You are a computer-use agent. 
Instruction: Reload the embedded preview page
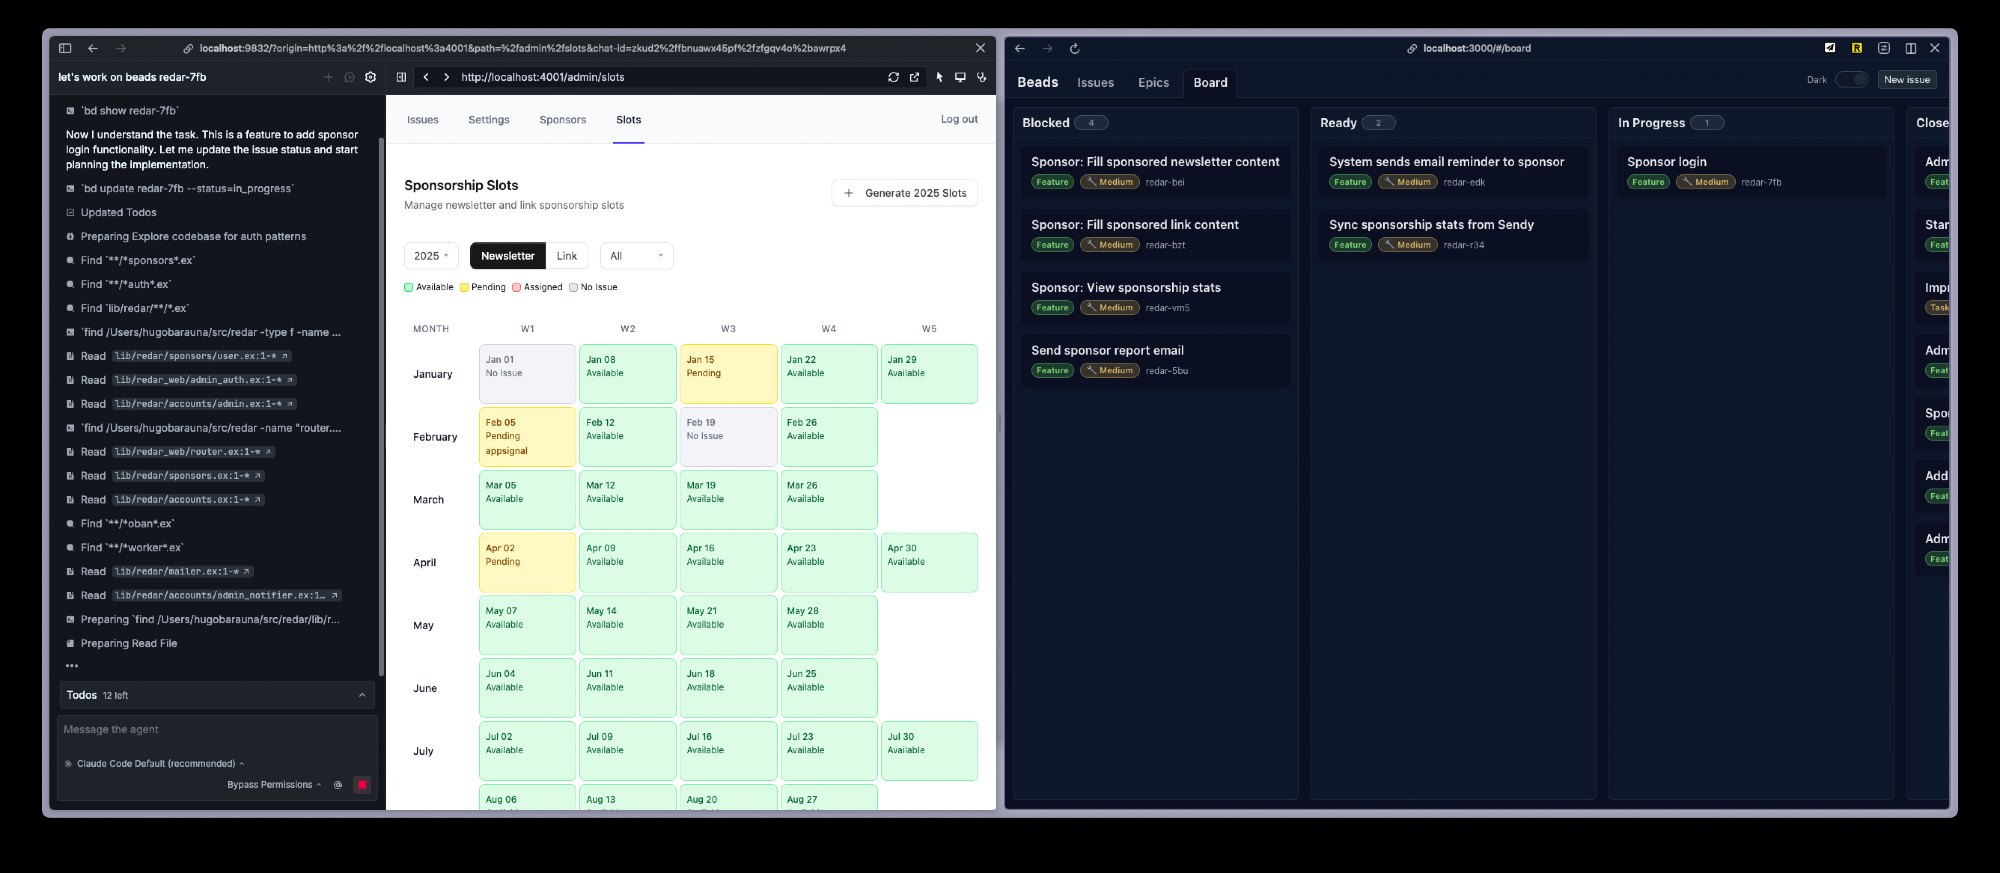[x=893, y=77]
